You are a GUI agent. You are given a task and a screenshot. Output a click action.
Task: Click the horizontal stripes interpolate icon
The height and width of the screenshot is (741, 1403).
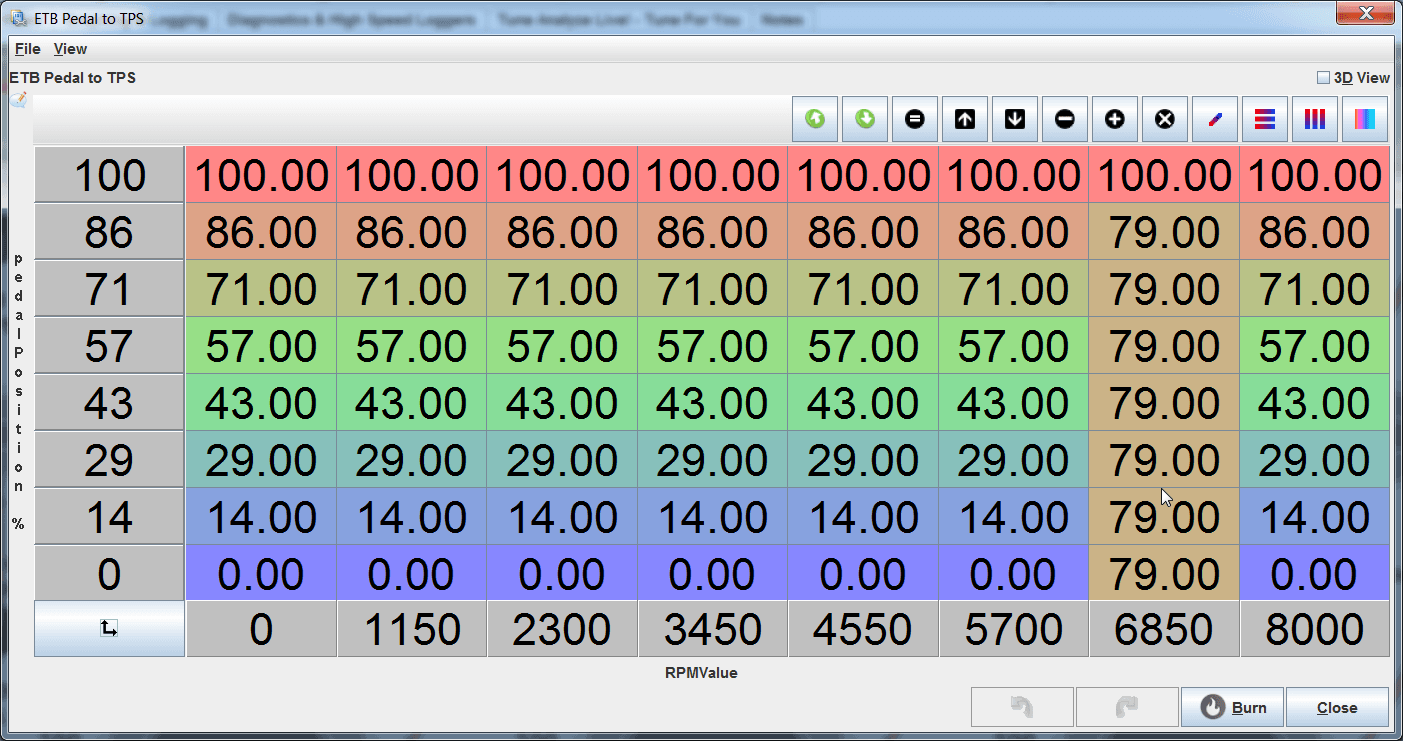pos(1265,119)
